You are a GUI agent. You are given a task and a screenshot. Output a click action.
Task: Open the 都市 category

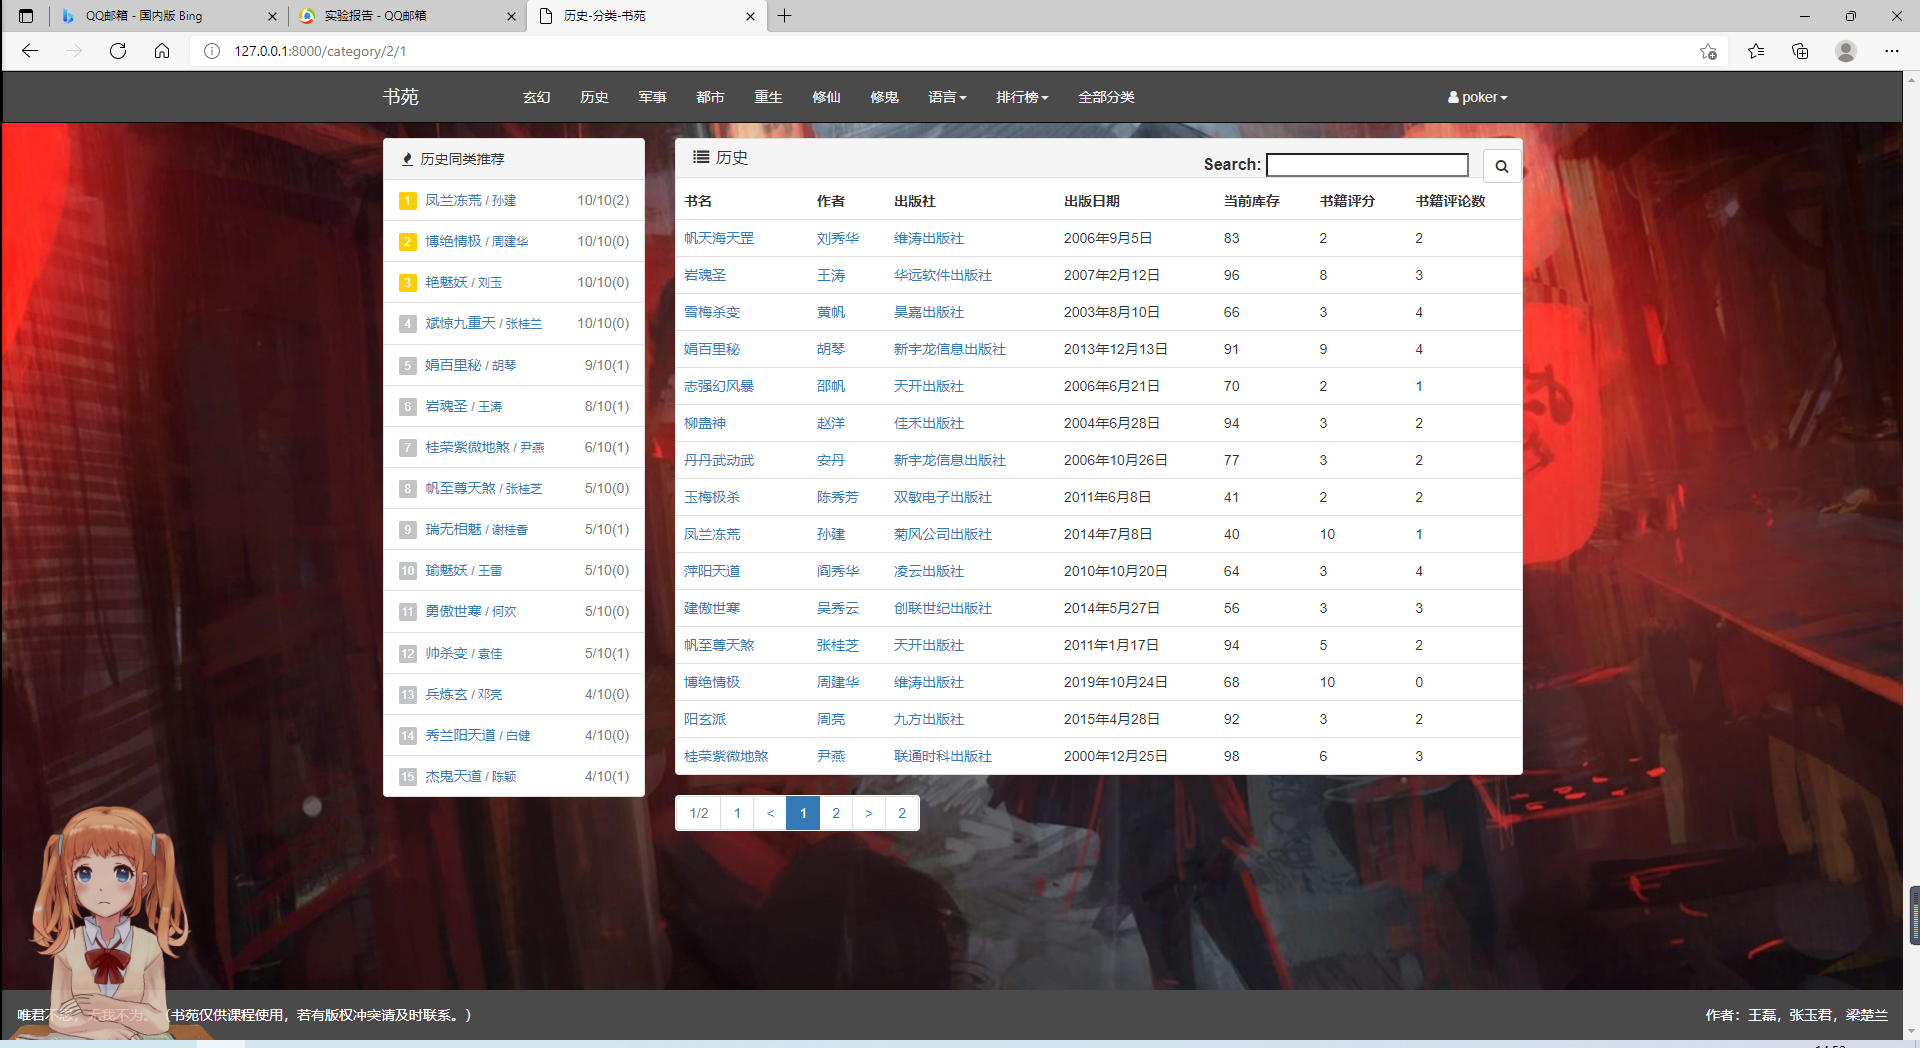710,97
